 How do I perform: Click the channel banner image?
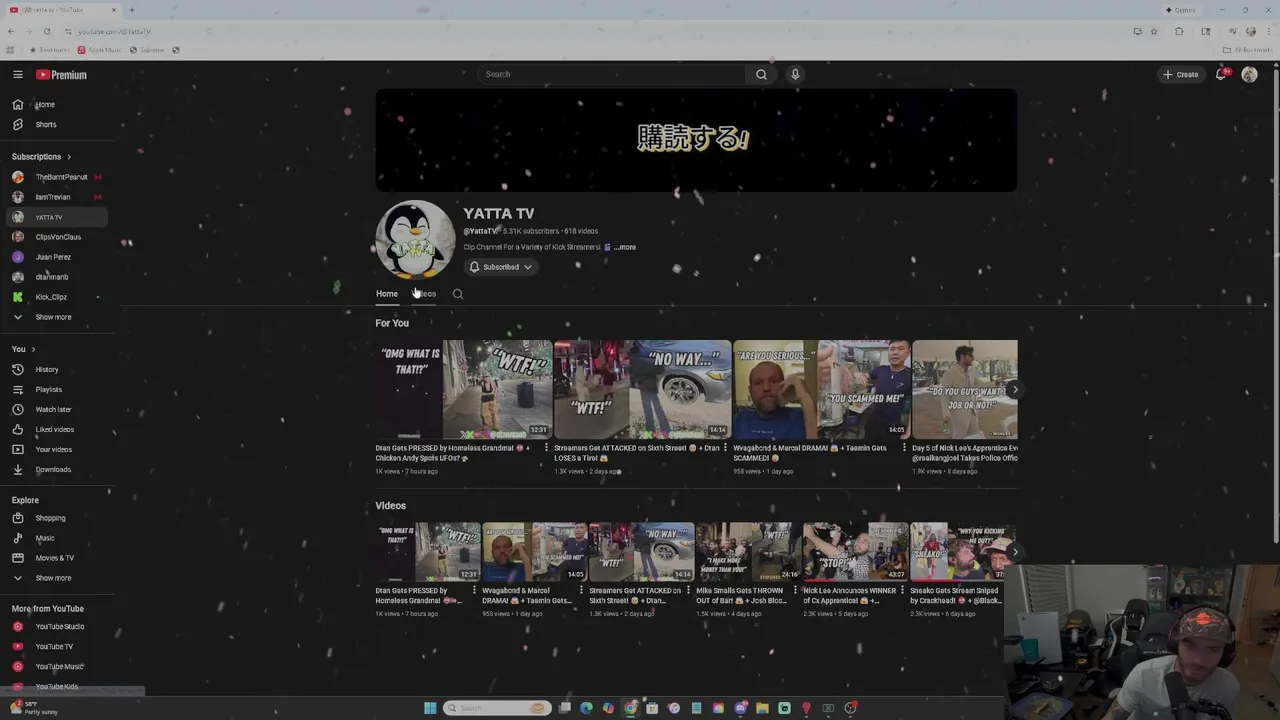tap(696, 140)
